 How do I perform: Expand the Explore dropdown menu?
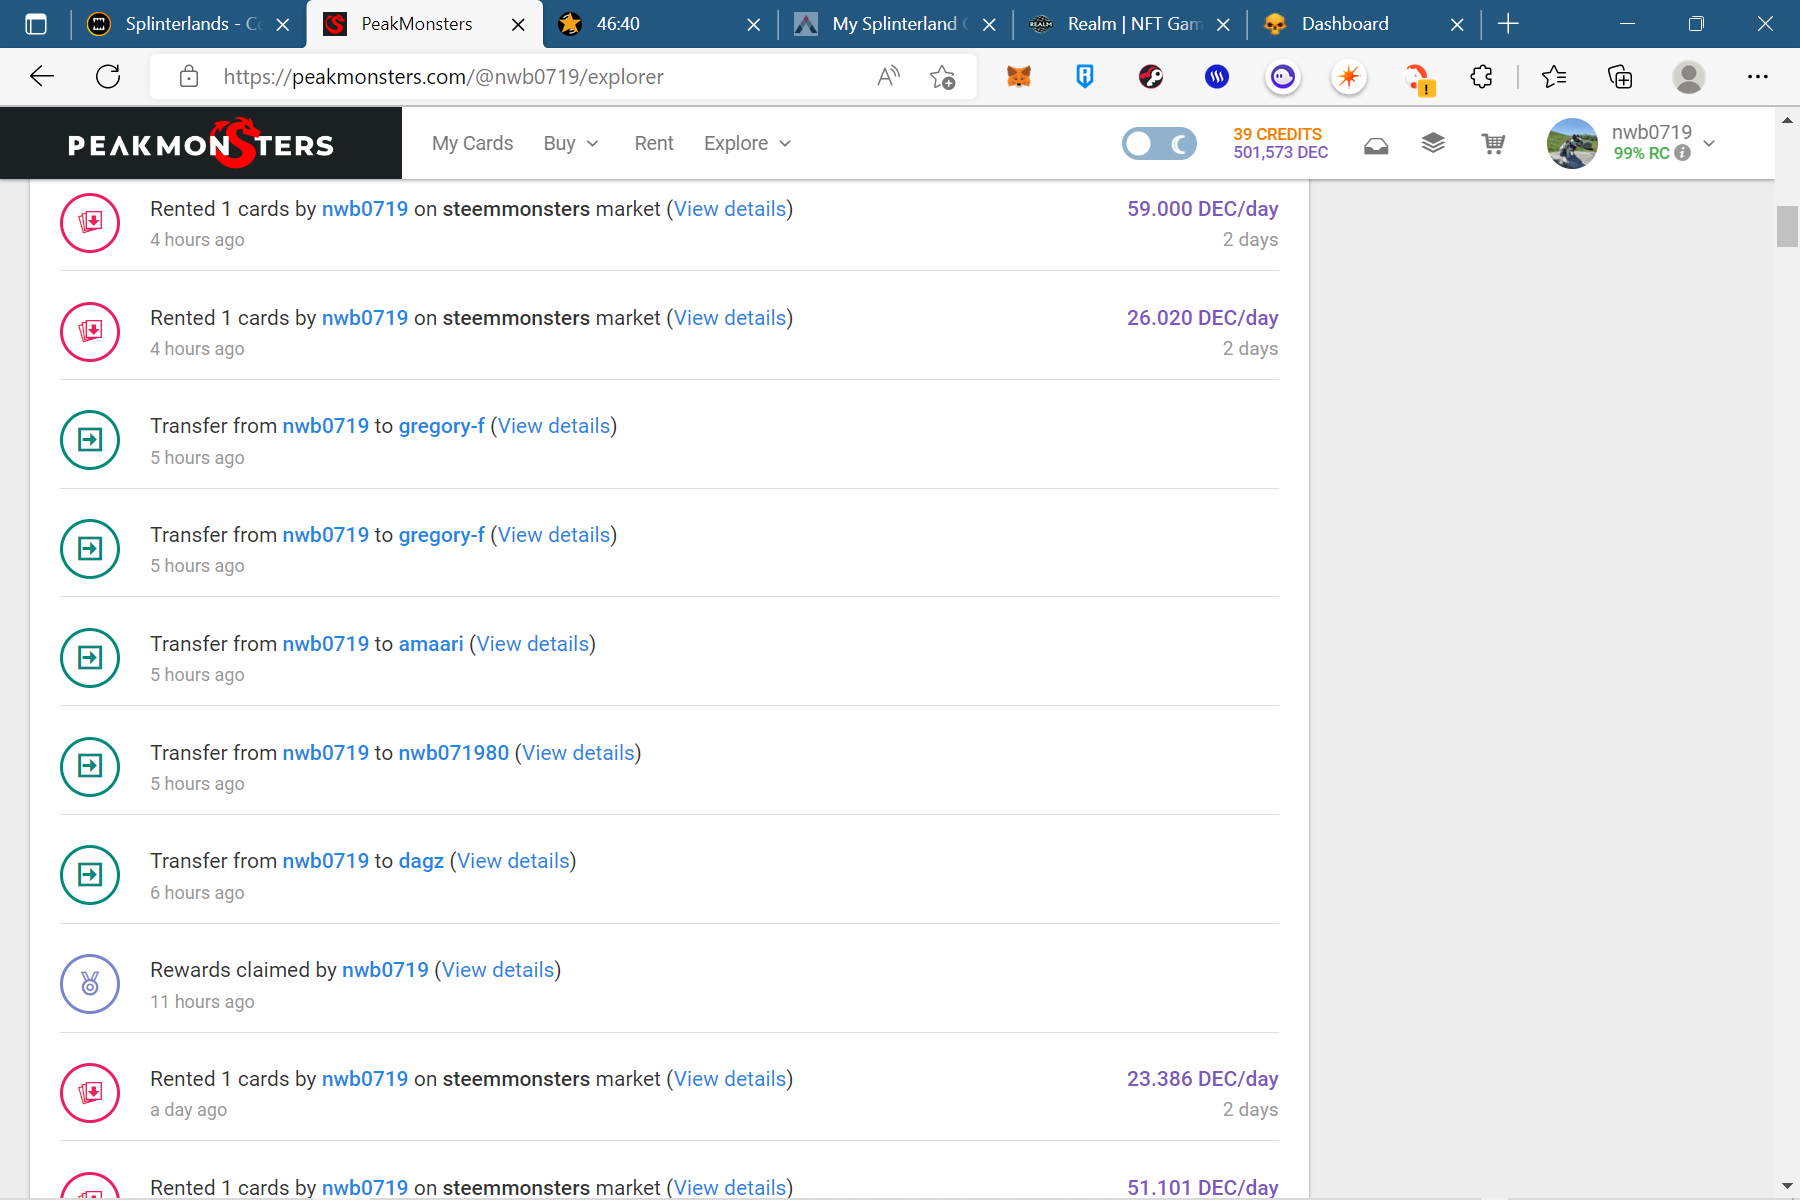pos(747,144)
